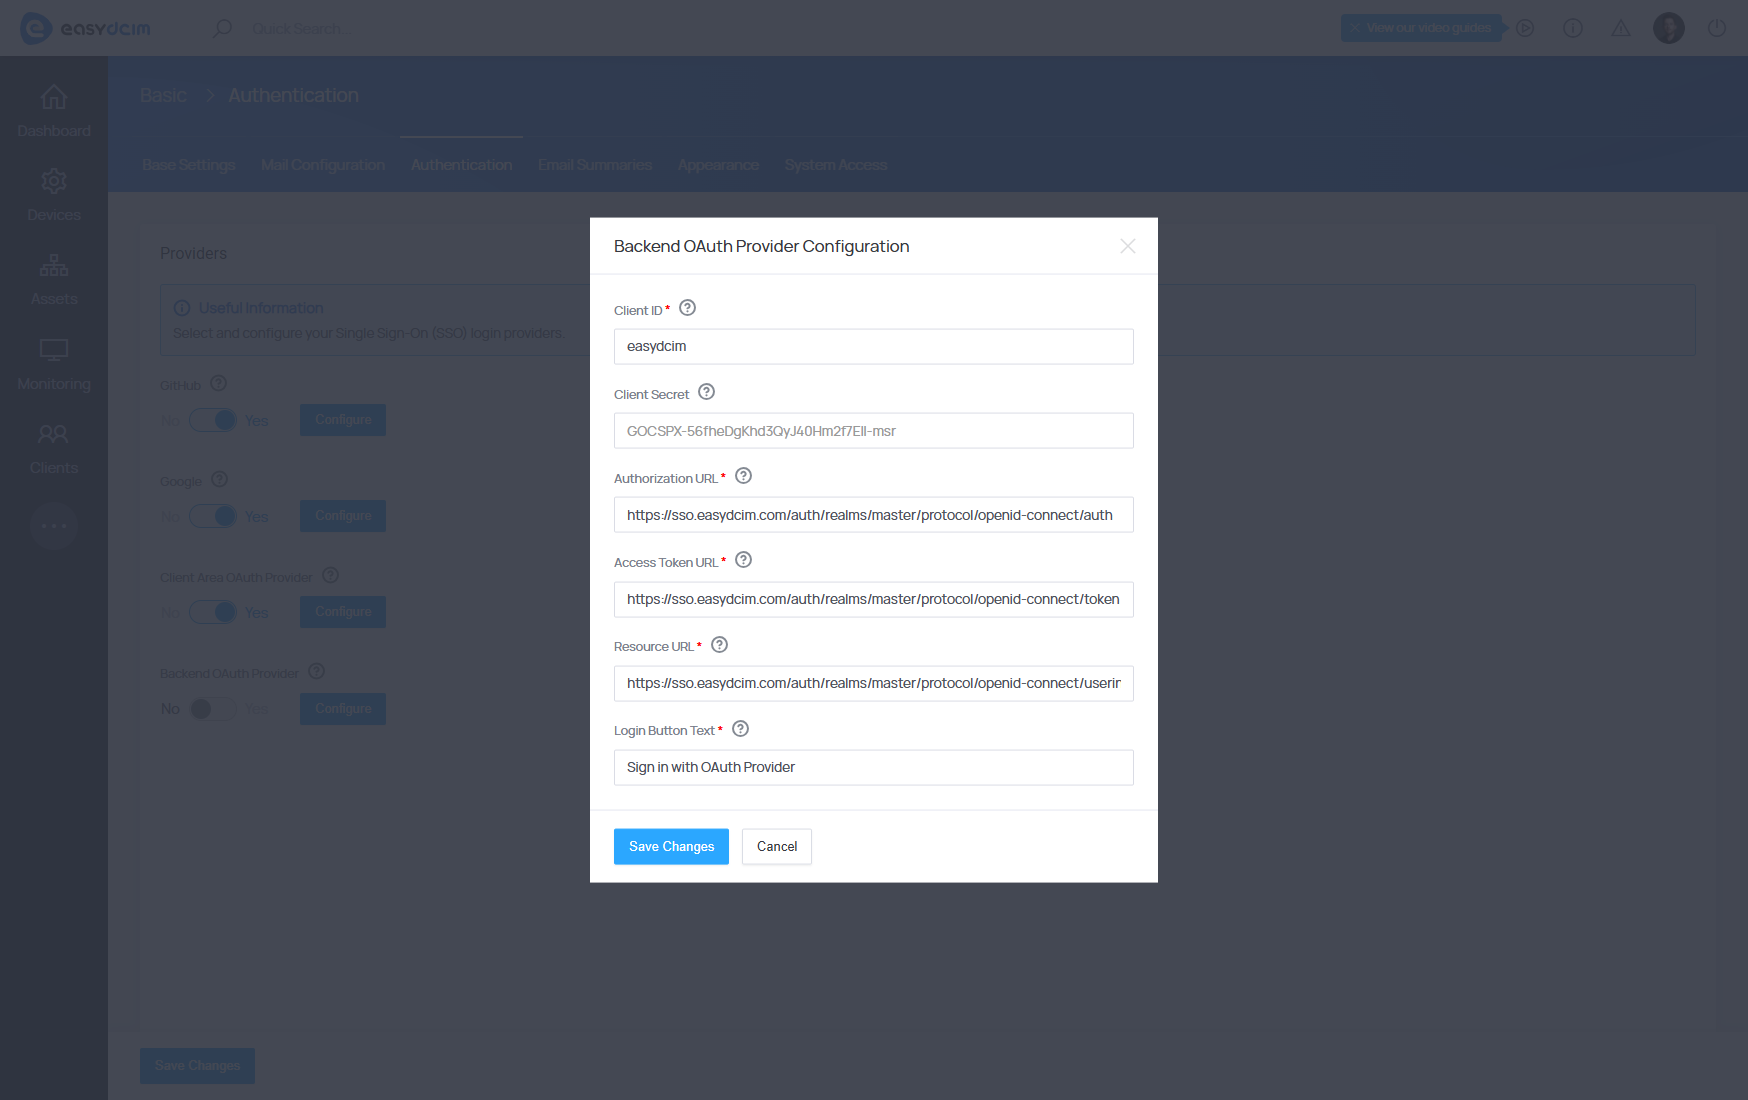Viewport: 1748px width, 1100px height.
Task: Switch to Email Summaries tab
Action: (595, 165)
